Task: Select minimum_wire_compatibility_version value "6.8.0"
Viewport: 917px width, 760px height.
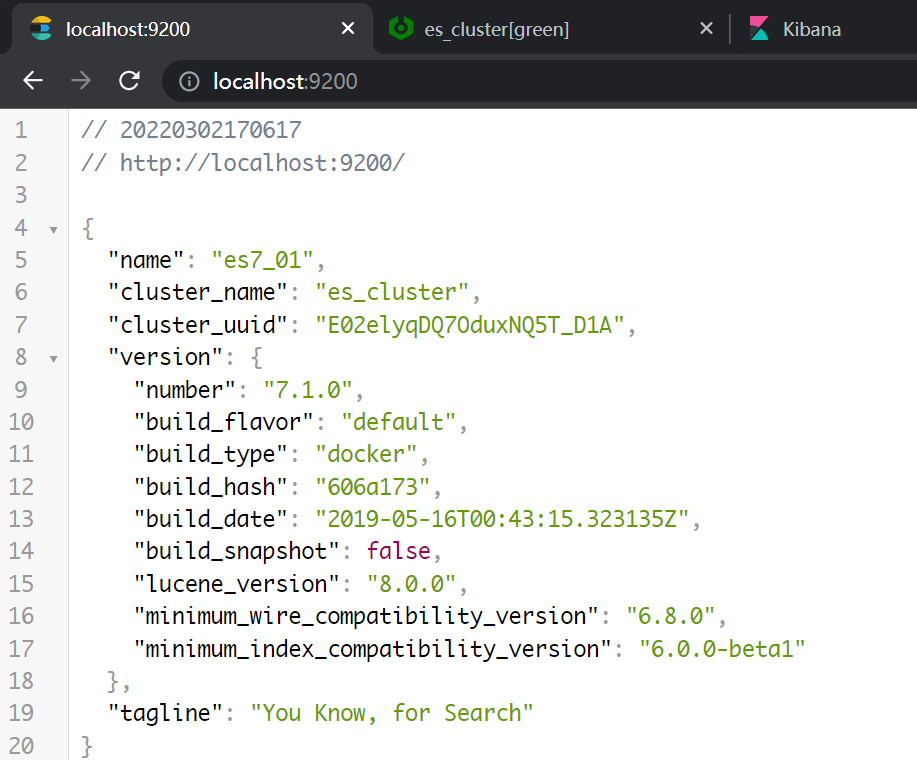Action: pyautogui.click(x=670, y=616)
